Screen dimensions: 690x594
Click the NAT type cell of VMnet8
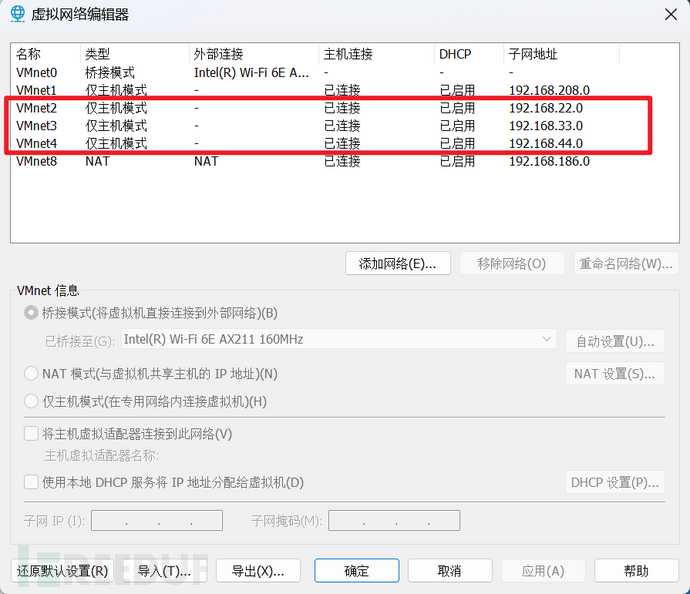pyautogui.click(x=97, y=161)
